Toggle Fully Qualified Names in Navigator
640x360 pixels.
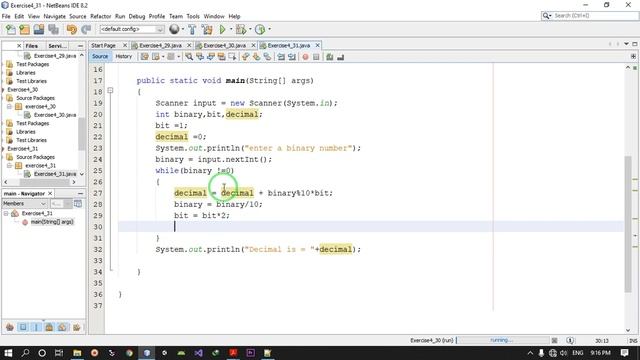click(76, 327)
